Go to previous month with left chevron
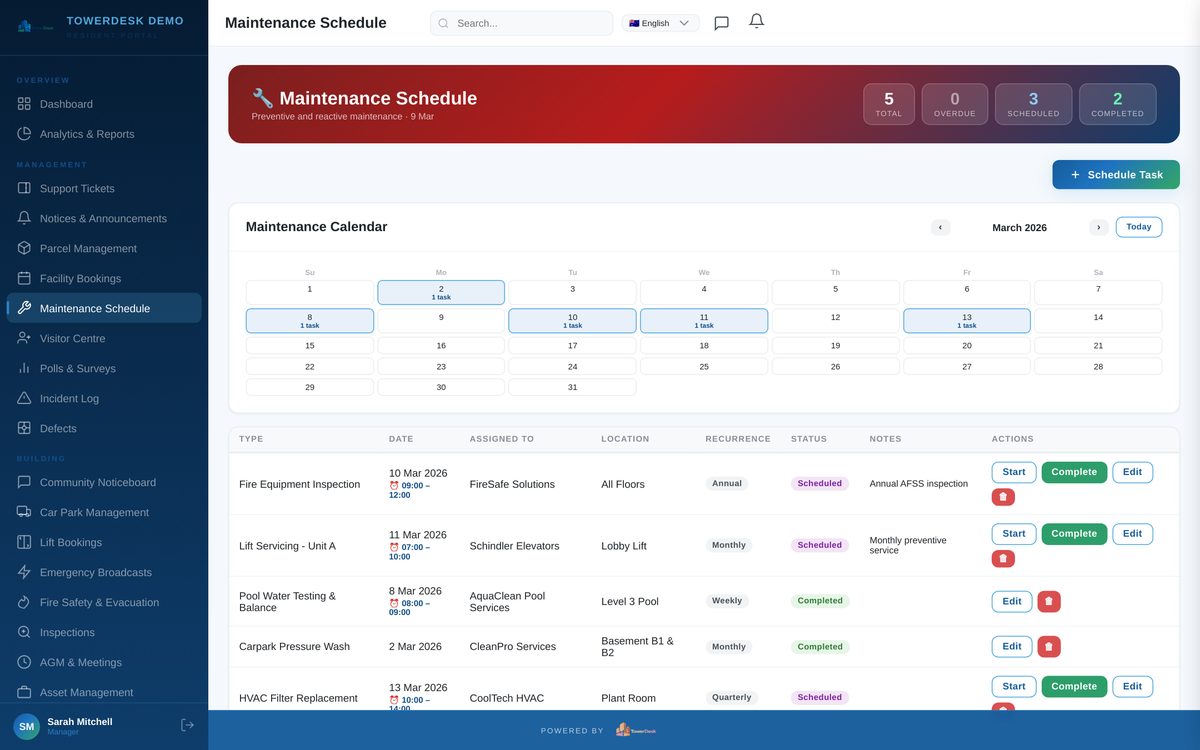The image size is (1200, 750). [940, 227]
